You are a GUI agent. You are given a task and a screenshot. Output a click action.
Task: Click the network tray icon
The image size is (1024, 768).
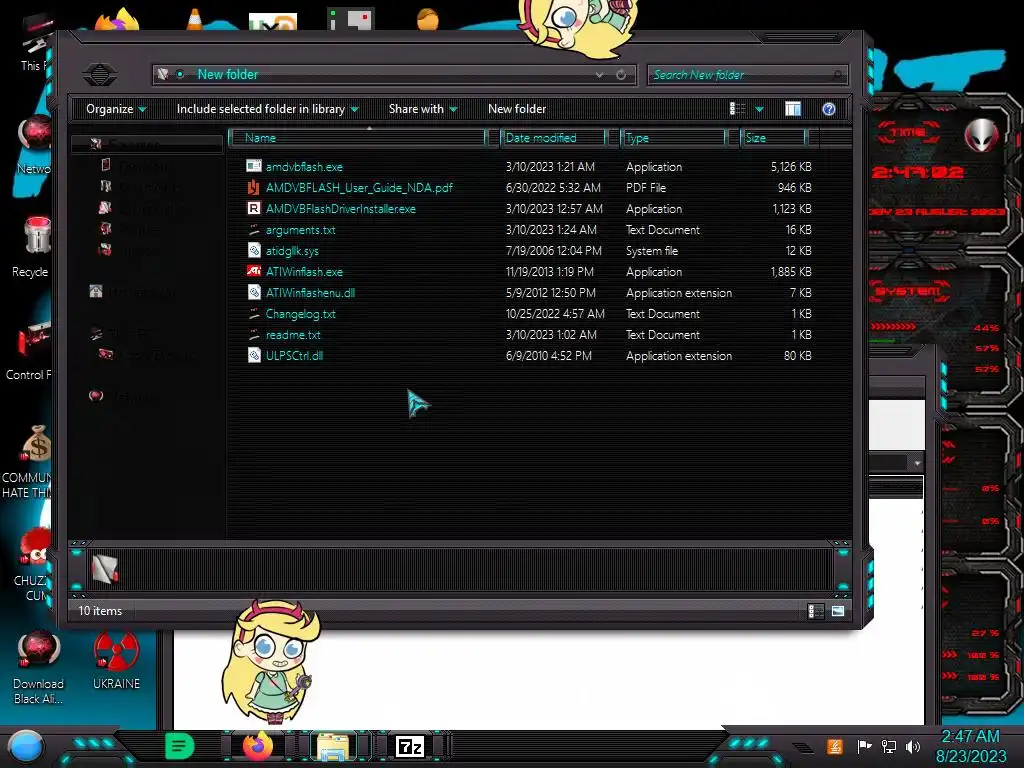point(889,746)
